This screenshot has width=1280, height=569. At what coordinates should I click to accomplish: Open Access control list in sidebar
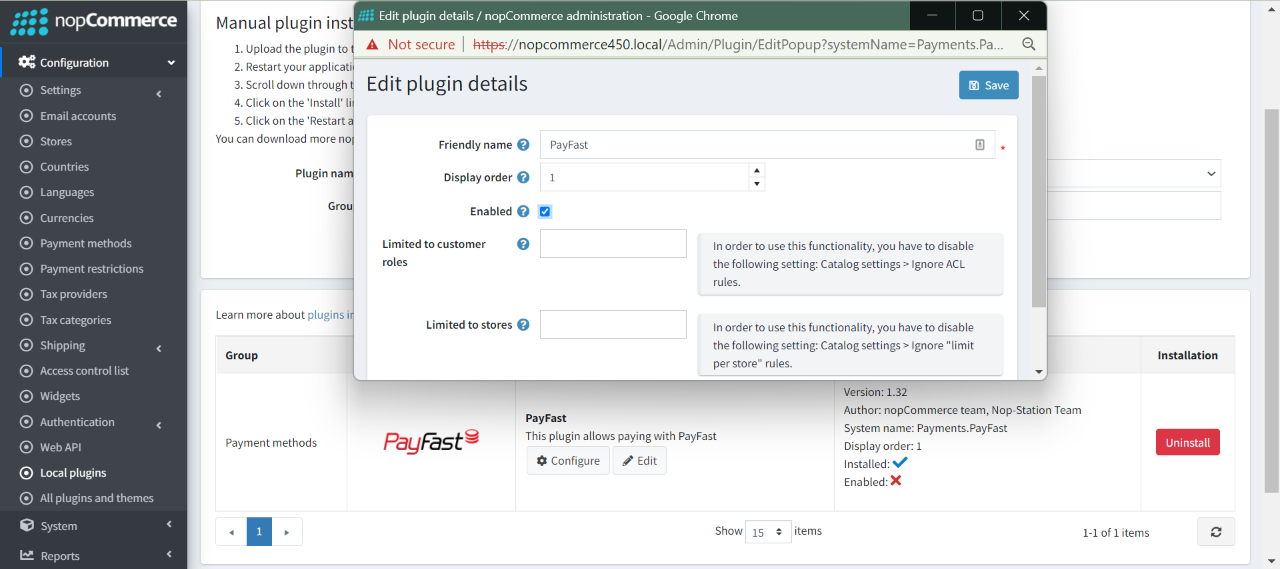tap(84, 371)
